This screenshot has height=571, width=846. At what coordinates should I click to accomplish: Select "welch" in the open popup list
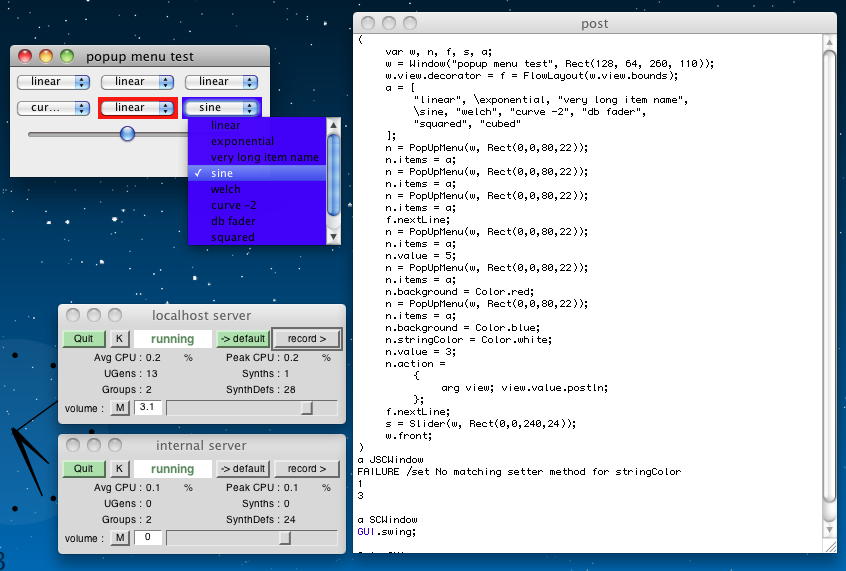(x=225, y=189)
